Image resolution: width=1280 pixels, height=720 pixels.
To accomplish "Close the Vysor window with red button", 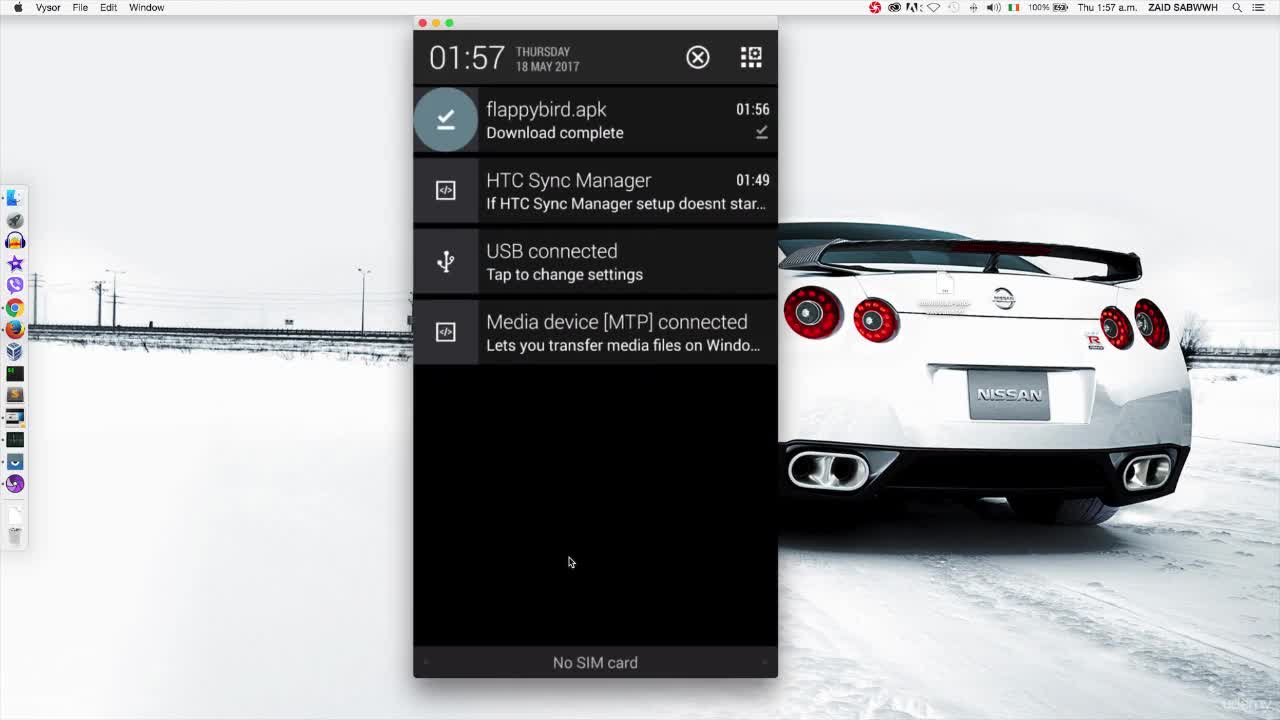I will pyautogui.click(x=423, y=23).
